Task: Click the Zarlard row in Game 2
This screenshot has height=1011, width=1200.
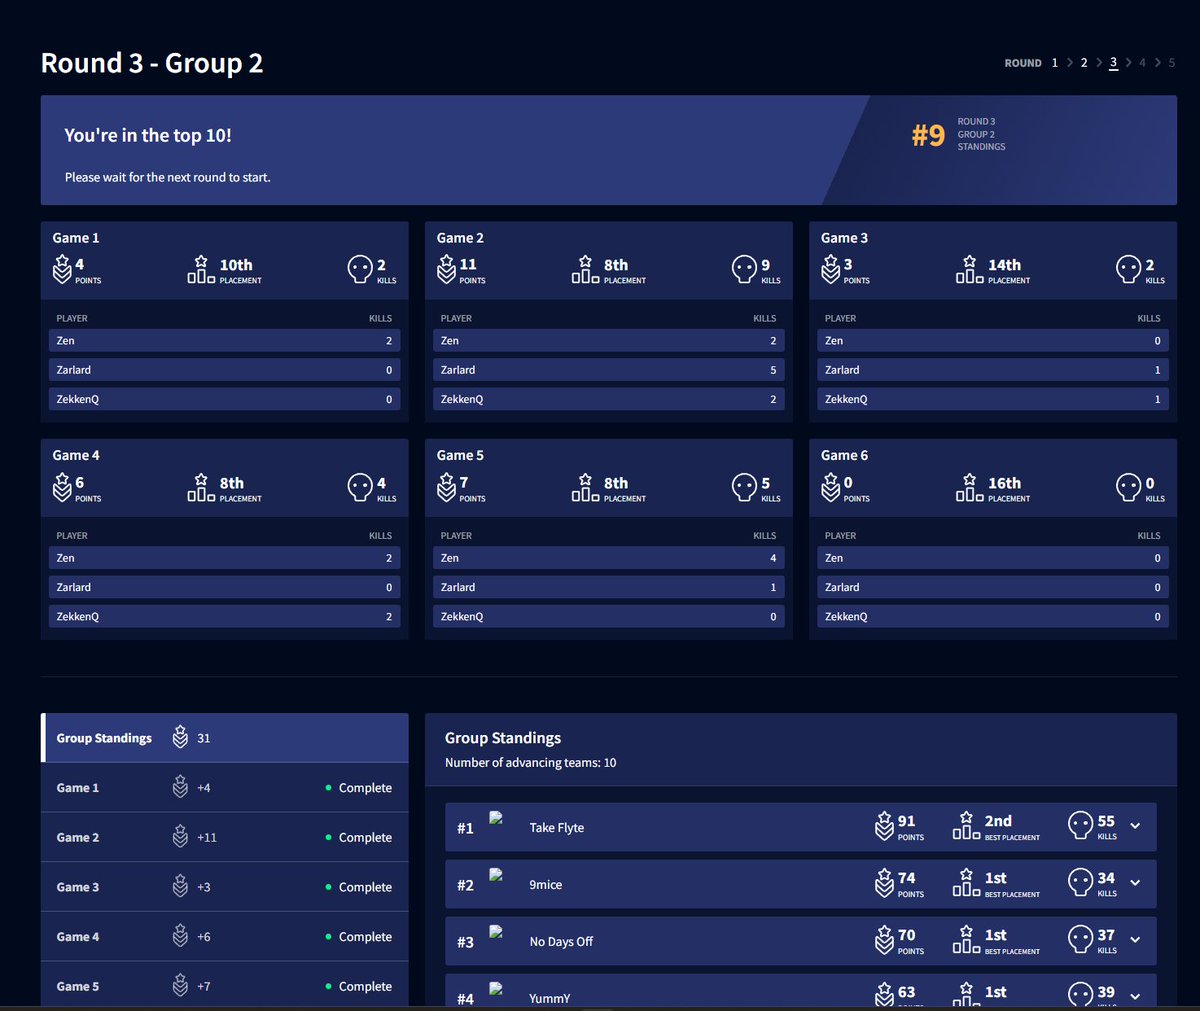Action: [609, 370]
